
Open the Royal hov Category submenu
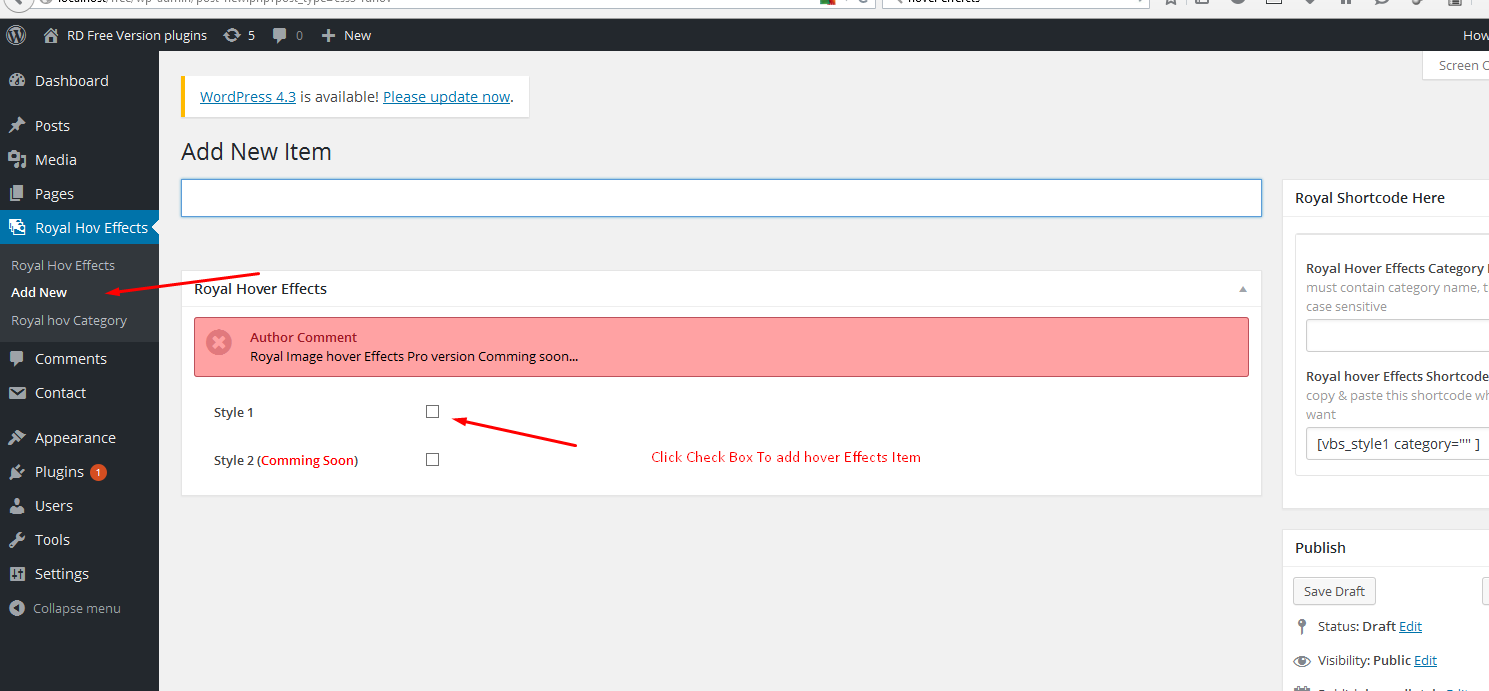tap(69, 320)
